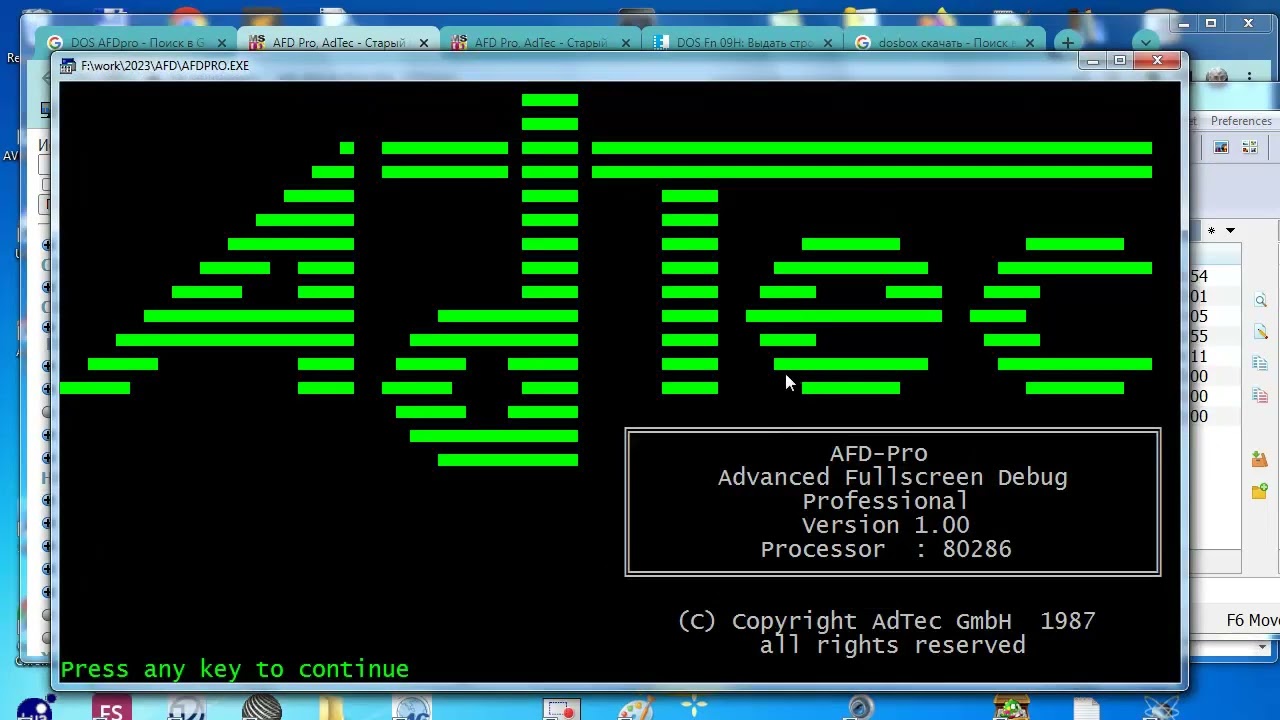Click the "Version 1.00" text
Image resolution: width=1280 pixels, height=720 pixels.
(885, 525)
